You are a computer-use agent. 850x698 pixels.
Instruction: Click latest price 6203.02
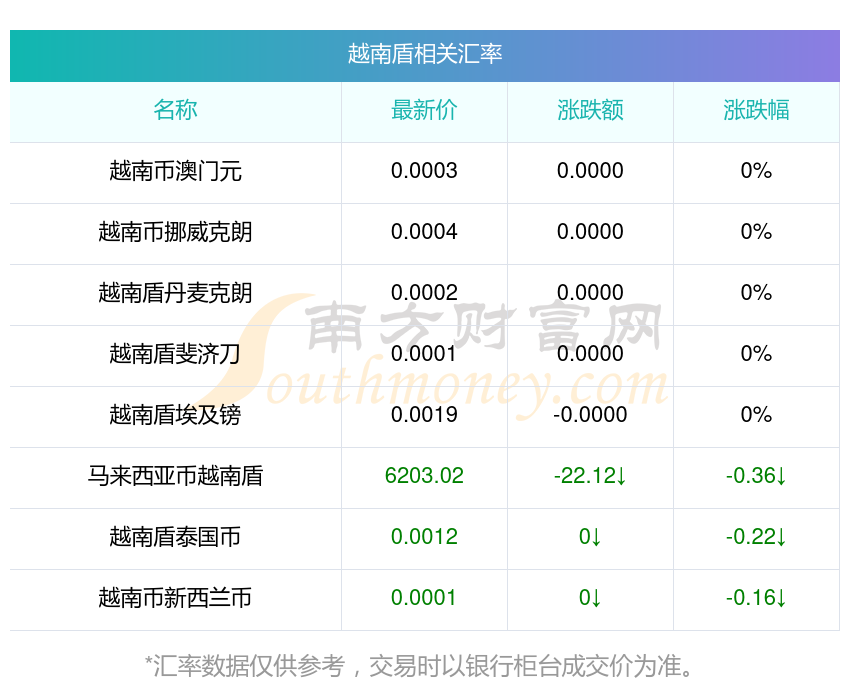pyautogui.click(x=424, y=476)
